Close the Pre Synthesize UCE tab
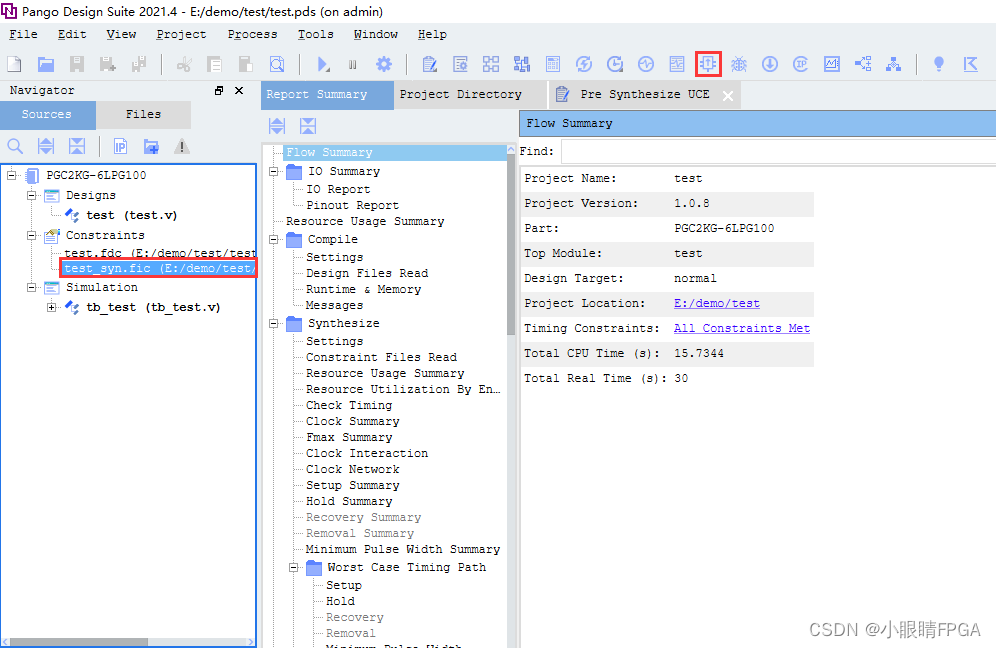This screenshot has width=996, height=648. 728,96
